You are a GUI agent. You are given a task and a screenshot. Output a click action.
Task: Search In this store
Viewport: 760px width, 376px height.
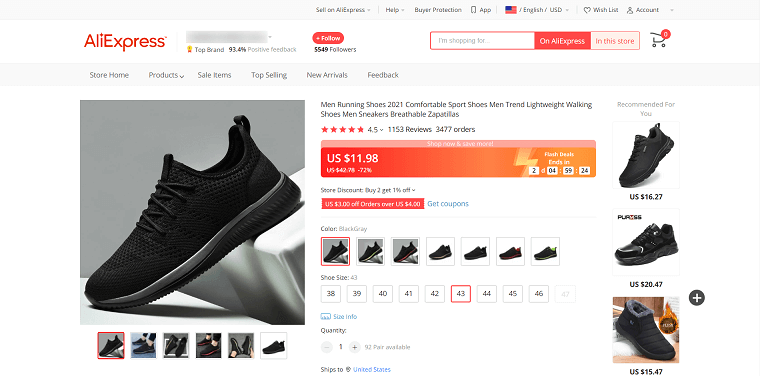615,41
